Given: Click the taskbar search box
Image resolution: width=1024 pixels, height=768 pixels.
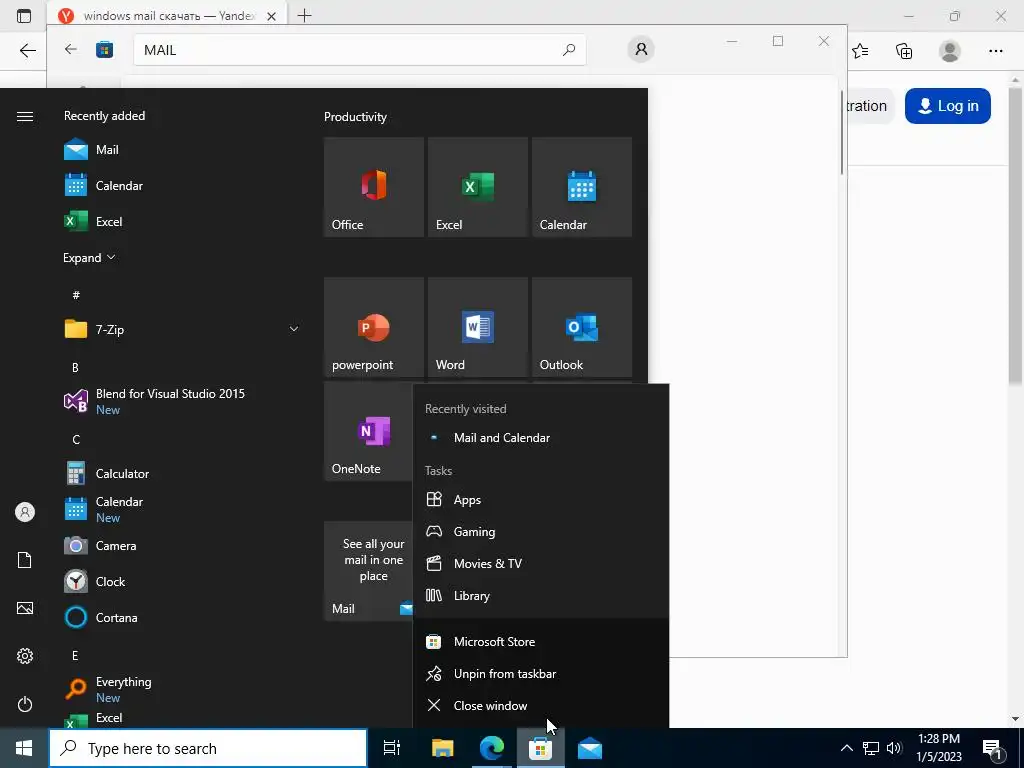Looking at the screenshot, I should point(208,748).
